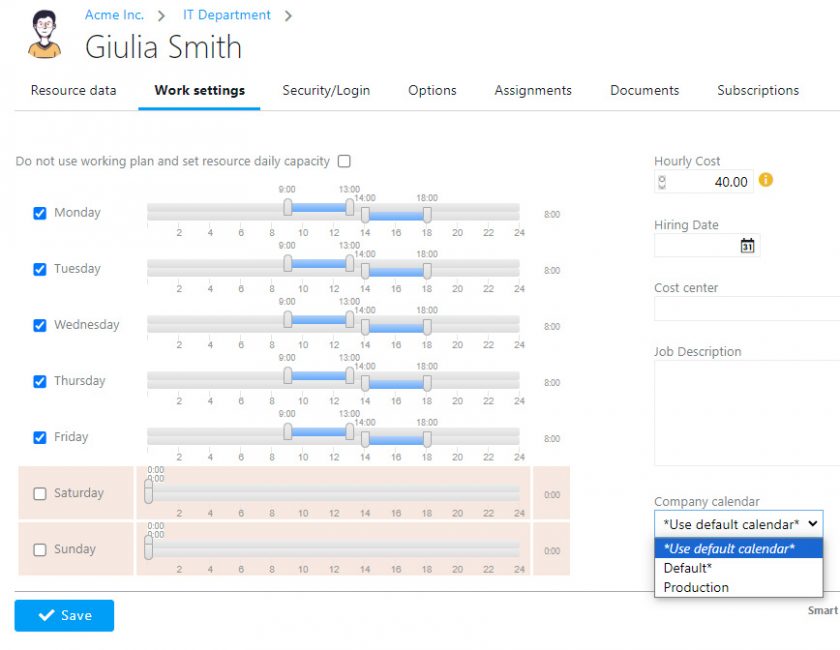Image resolution: width=840 pixels, height=650 pixels.
Task: Click the Save button
Action: [x=63, y=616]
